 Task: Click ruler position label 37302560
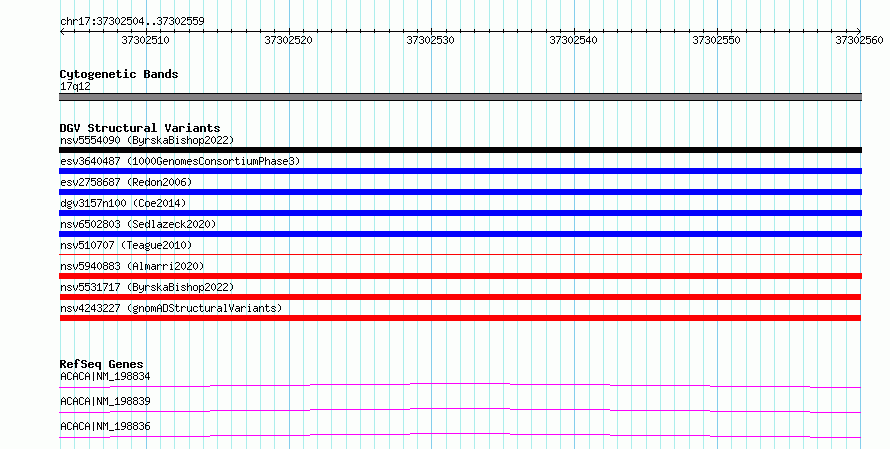[x=859, y=40]
